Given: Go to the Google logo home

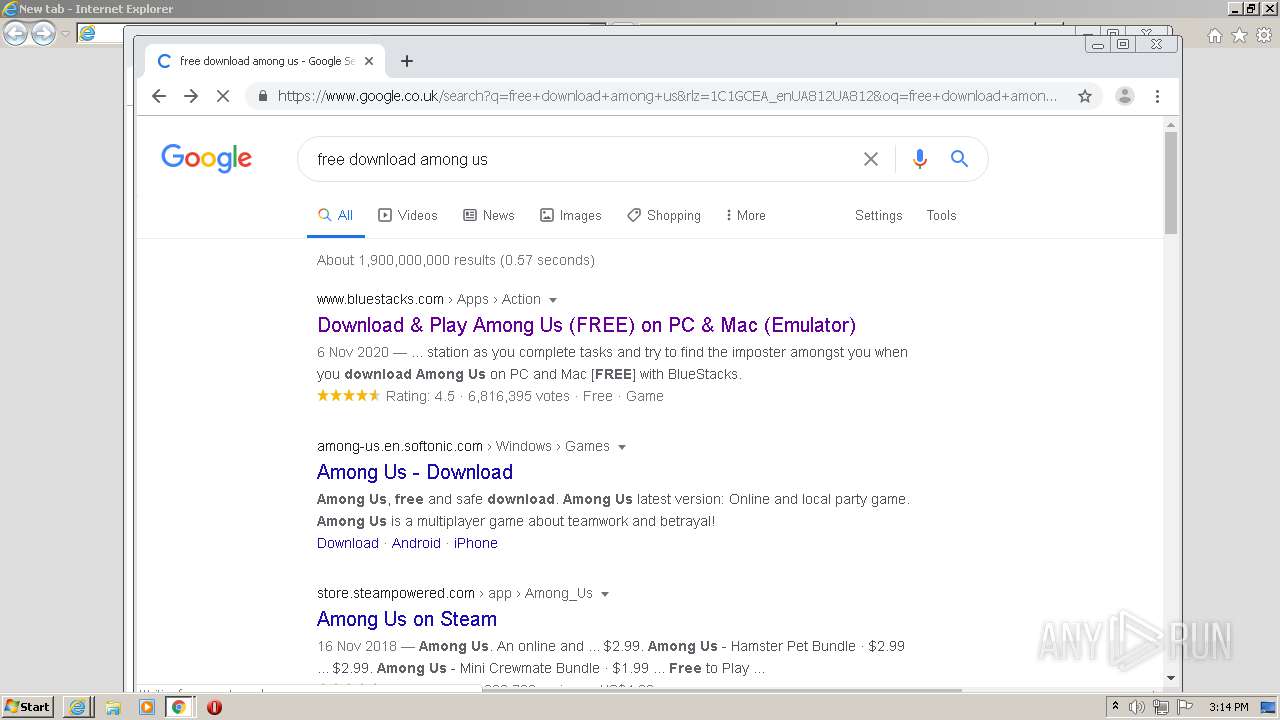Looking at the screenshot, I should point(207,158).
